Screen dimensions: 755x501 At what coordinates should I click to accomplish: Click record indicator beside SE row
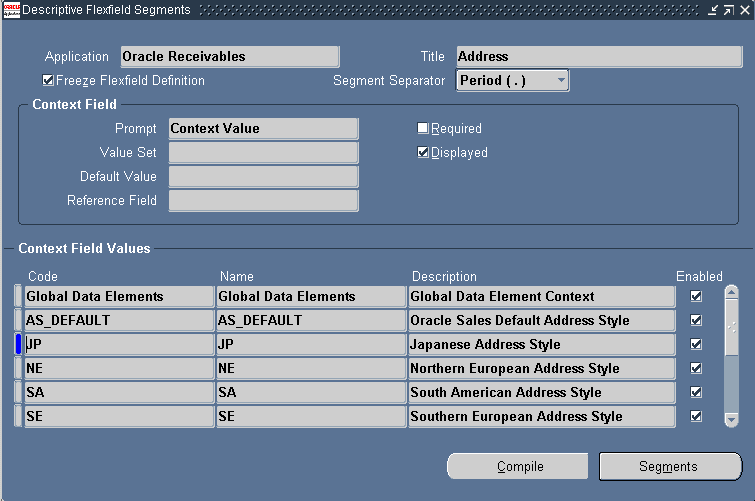pos(18,417)
